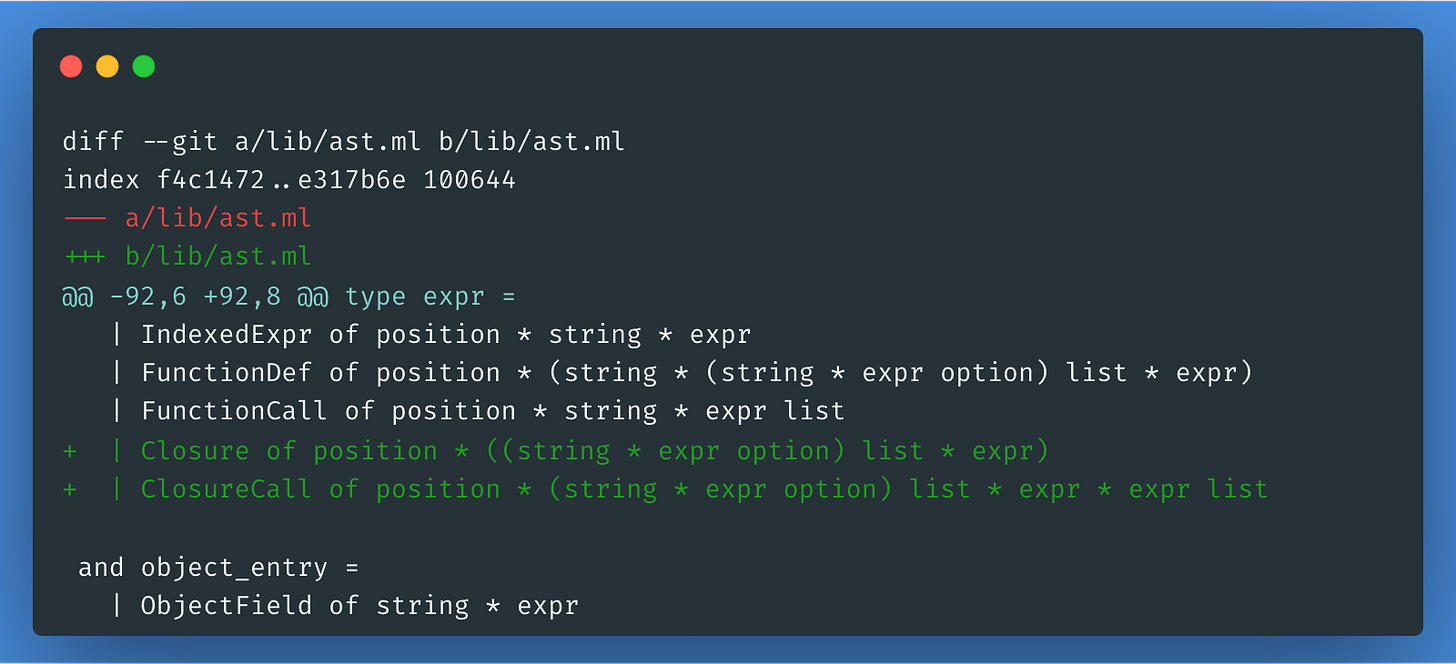1456x664 pixels.
Task: Click the added ClosureCall line
Action: click(x=665, y=490)
